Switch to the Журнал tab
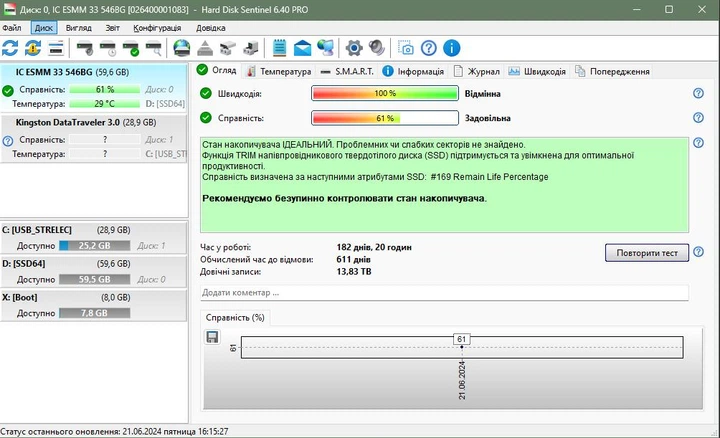Viewport: 720px width, 438px height. 476,72
